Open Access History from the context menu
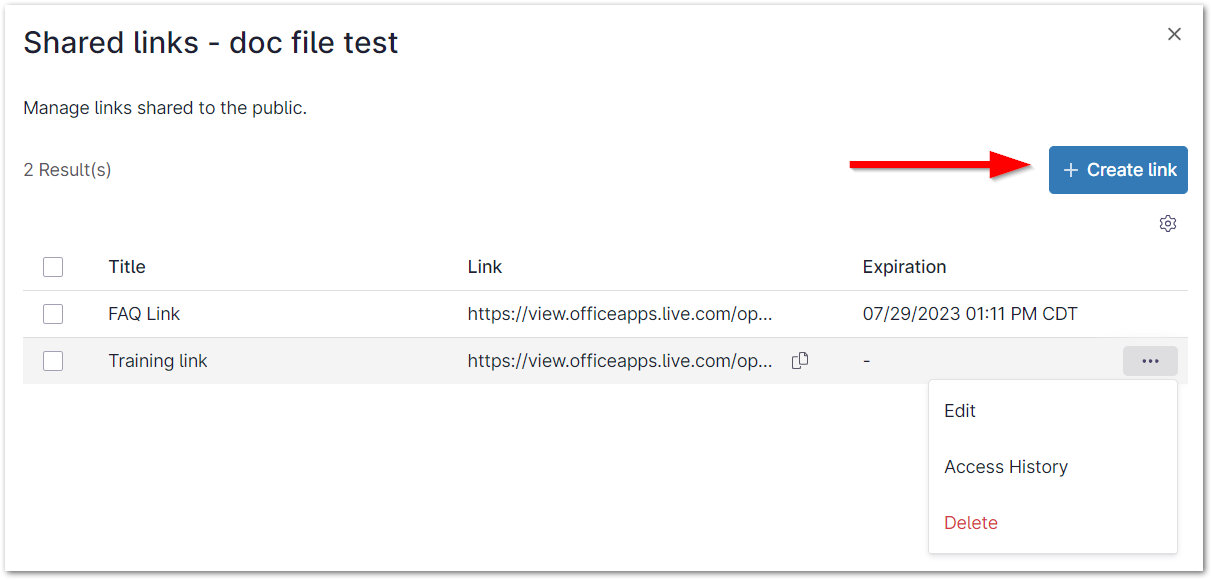The width and height of the screenshot is (1212, 580). point(1006,466)
